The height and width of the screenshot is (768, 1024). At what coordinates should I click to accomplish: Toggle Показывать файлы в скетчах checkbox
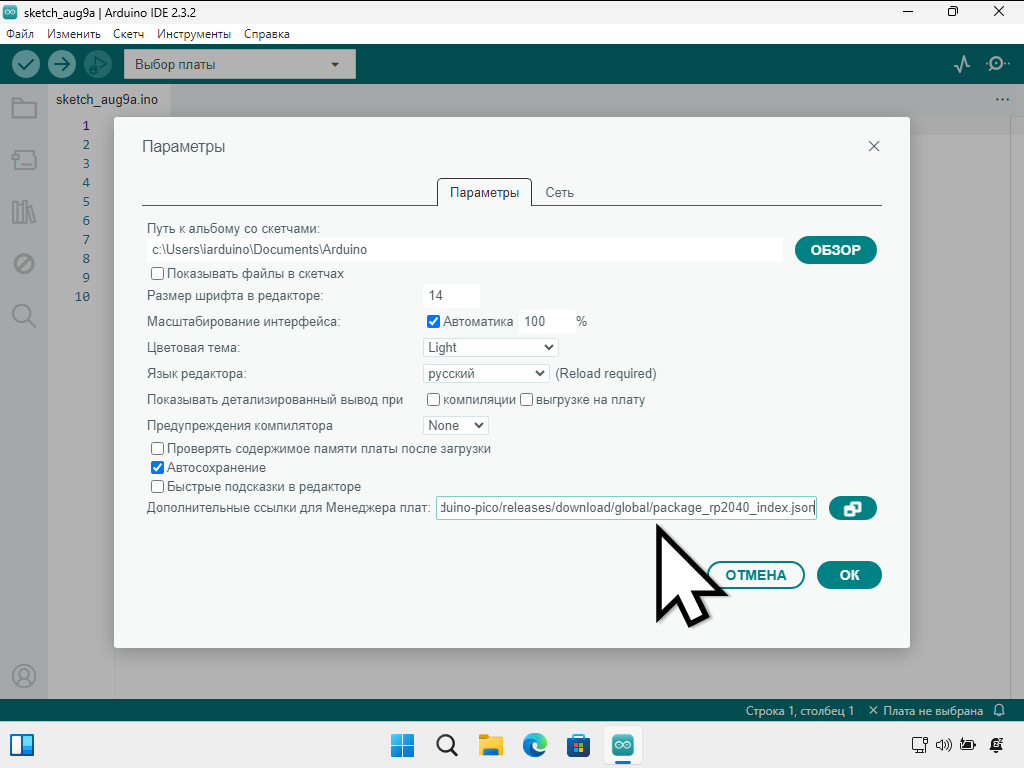coord(157,274)
